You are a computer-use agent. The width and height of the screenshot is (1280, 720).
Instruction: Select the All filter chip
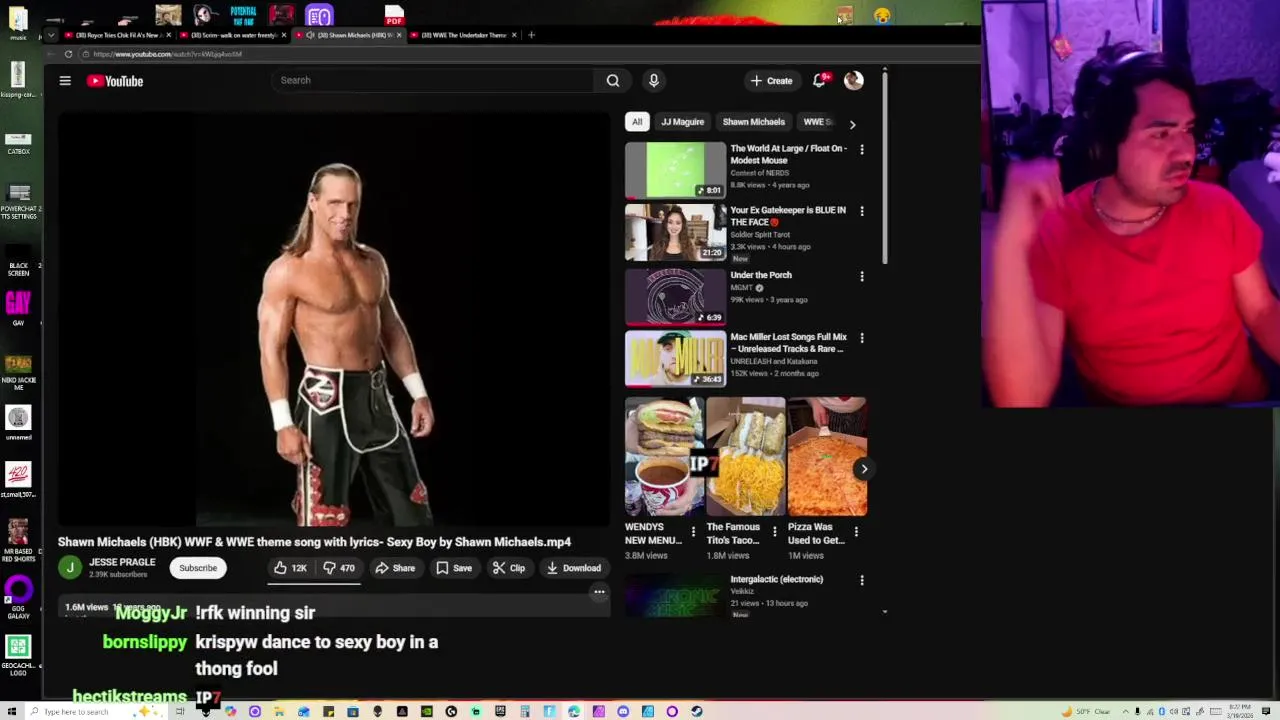[x=637, y=122]
